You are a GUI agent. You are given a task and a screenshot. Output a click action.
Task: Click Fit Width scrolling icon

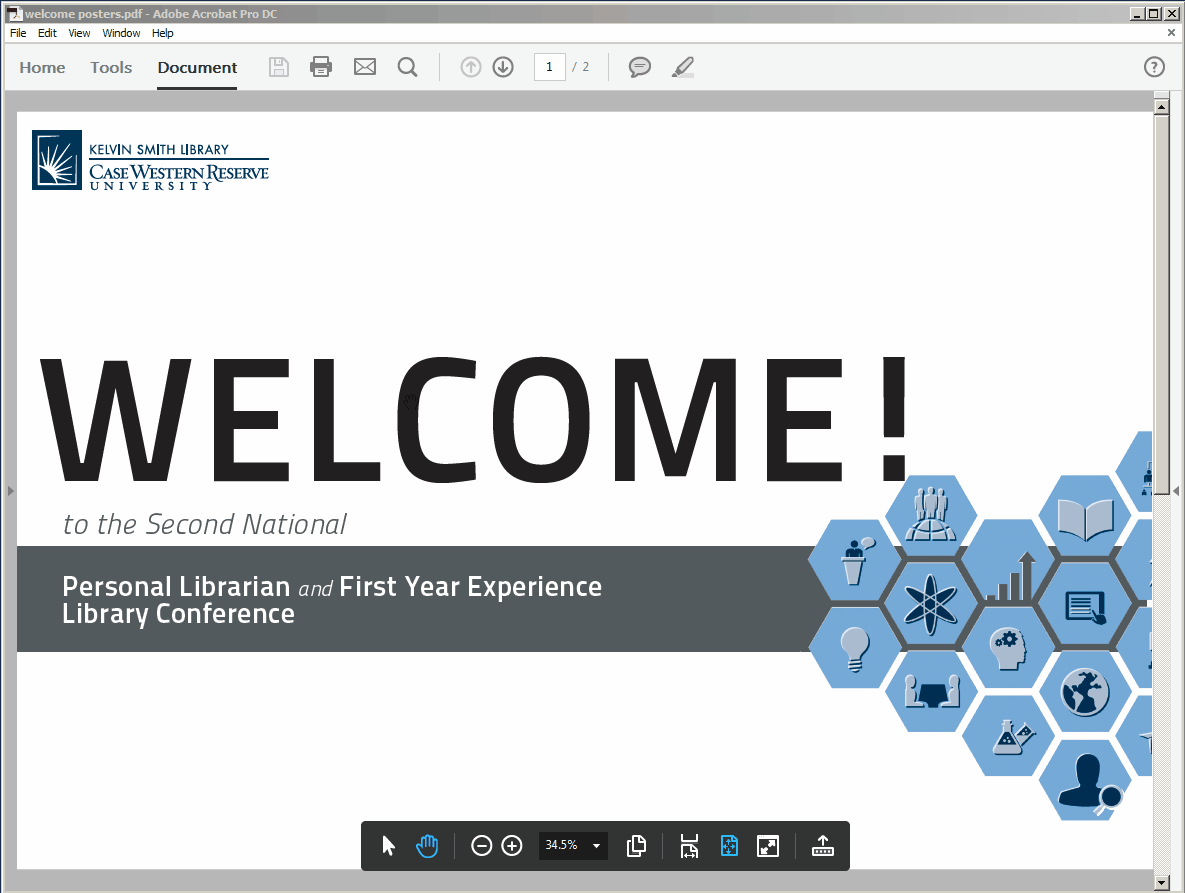point(689,845)
